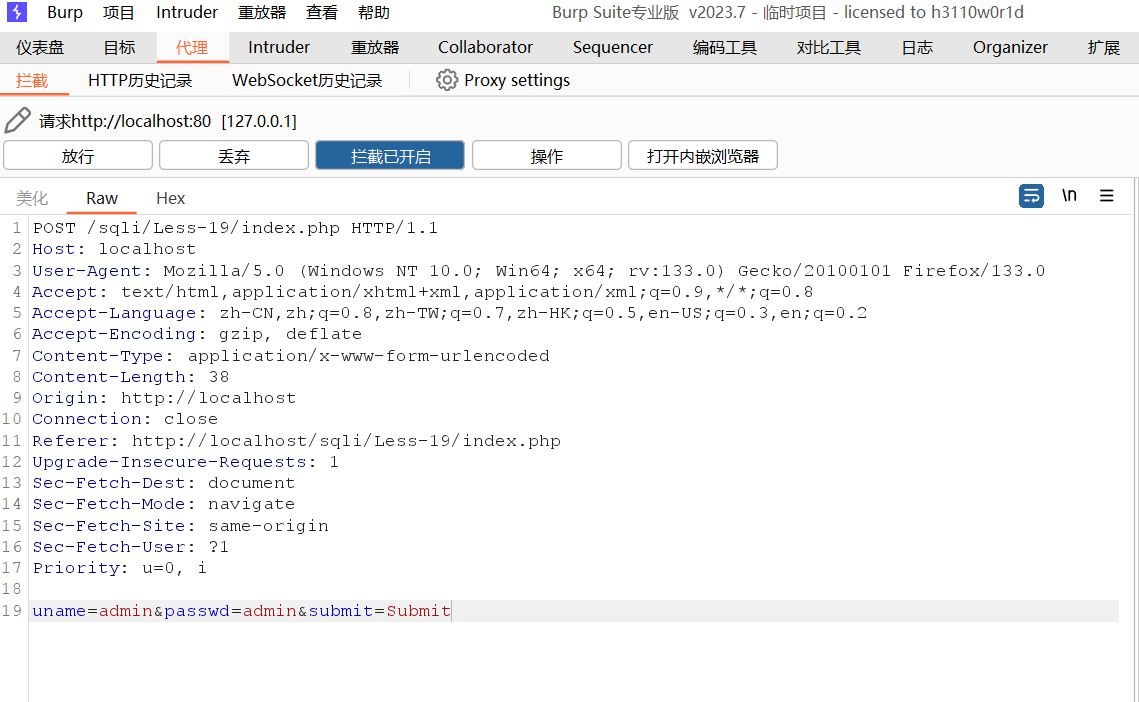The image size is (1139, 702).
Task: Click the Content-Length: 38 line
Action: [131, 377]
